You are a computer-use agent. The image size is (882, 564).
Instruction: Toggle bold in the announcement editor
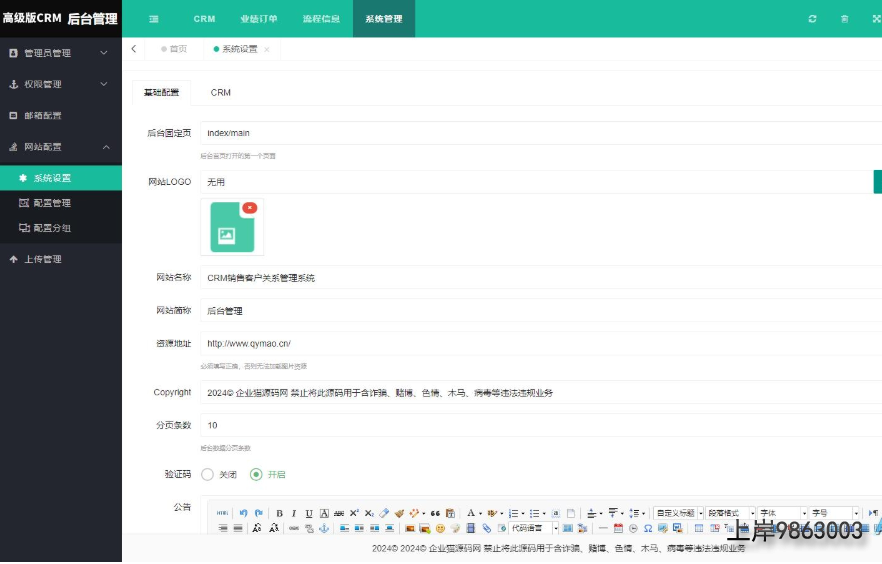280,513
